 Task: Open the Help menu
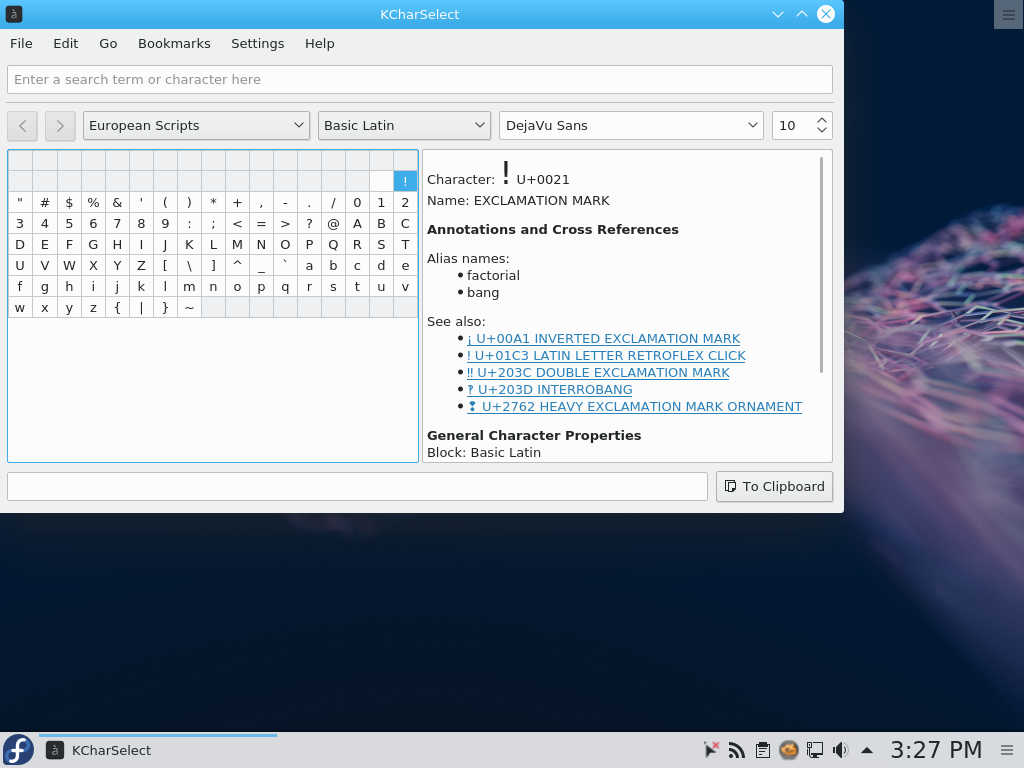(319, 44)
